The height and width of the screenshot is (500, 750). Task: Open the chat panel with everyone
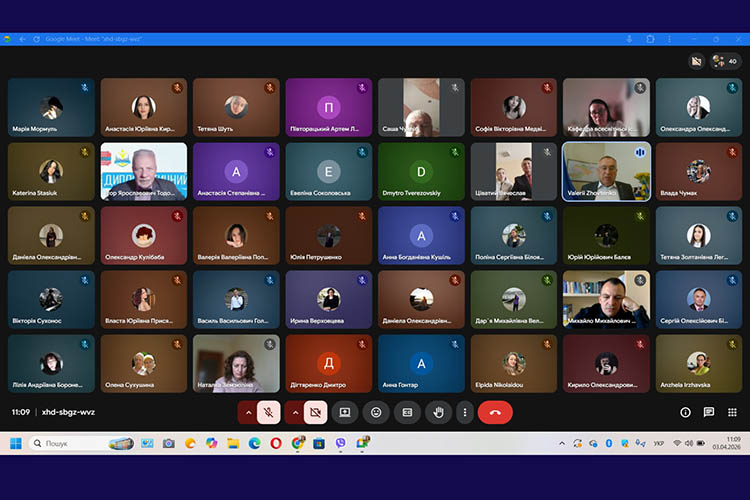(x=708, y=411)
